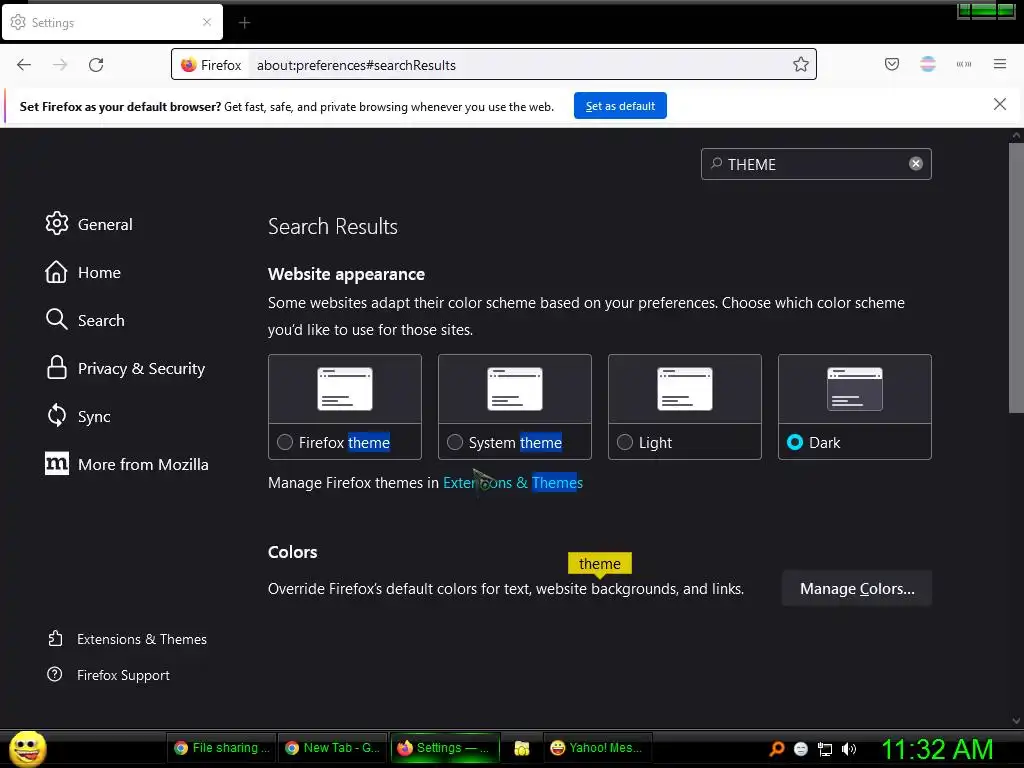Switch to New Tab Chrome taskbar window
Viewport: 1024px width, 768px height.
pos(333,748)
